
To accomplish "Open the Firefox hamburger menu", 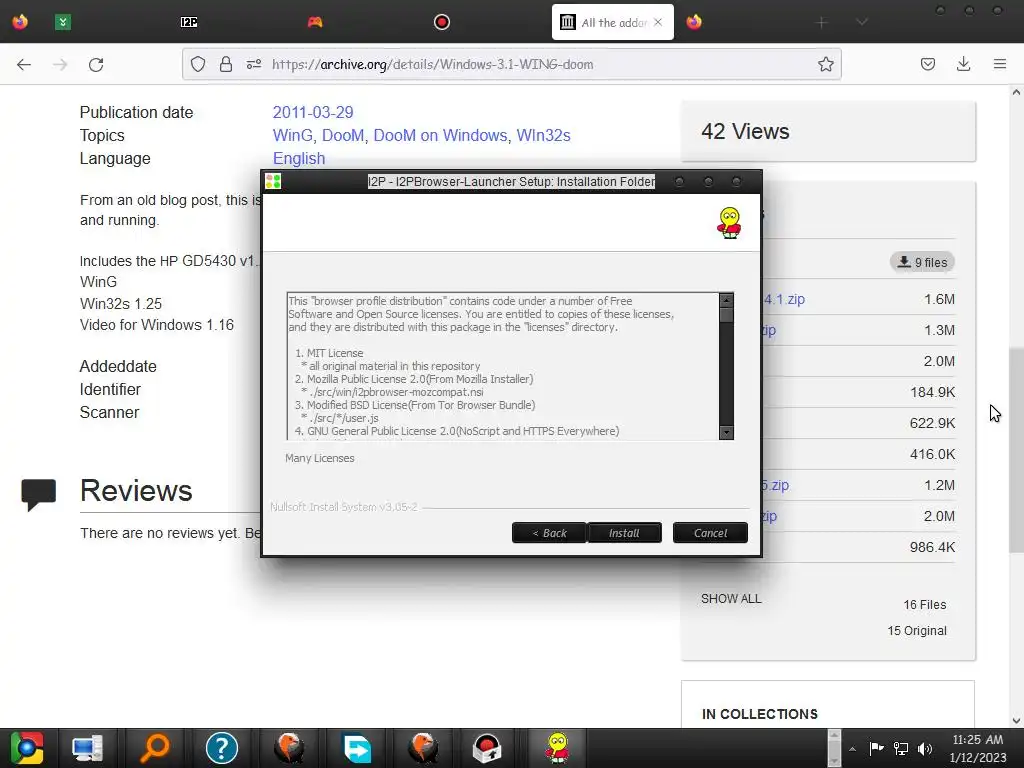I will (x=1000, y=64).
